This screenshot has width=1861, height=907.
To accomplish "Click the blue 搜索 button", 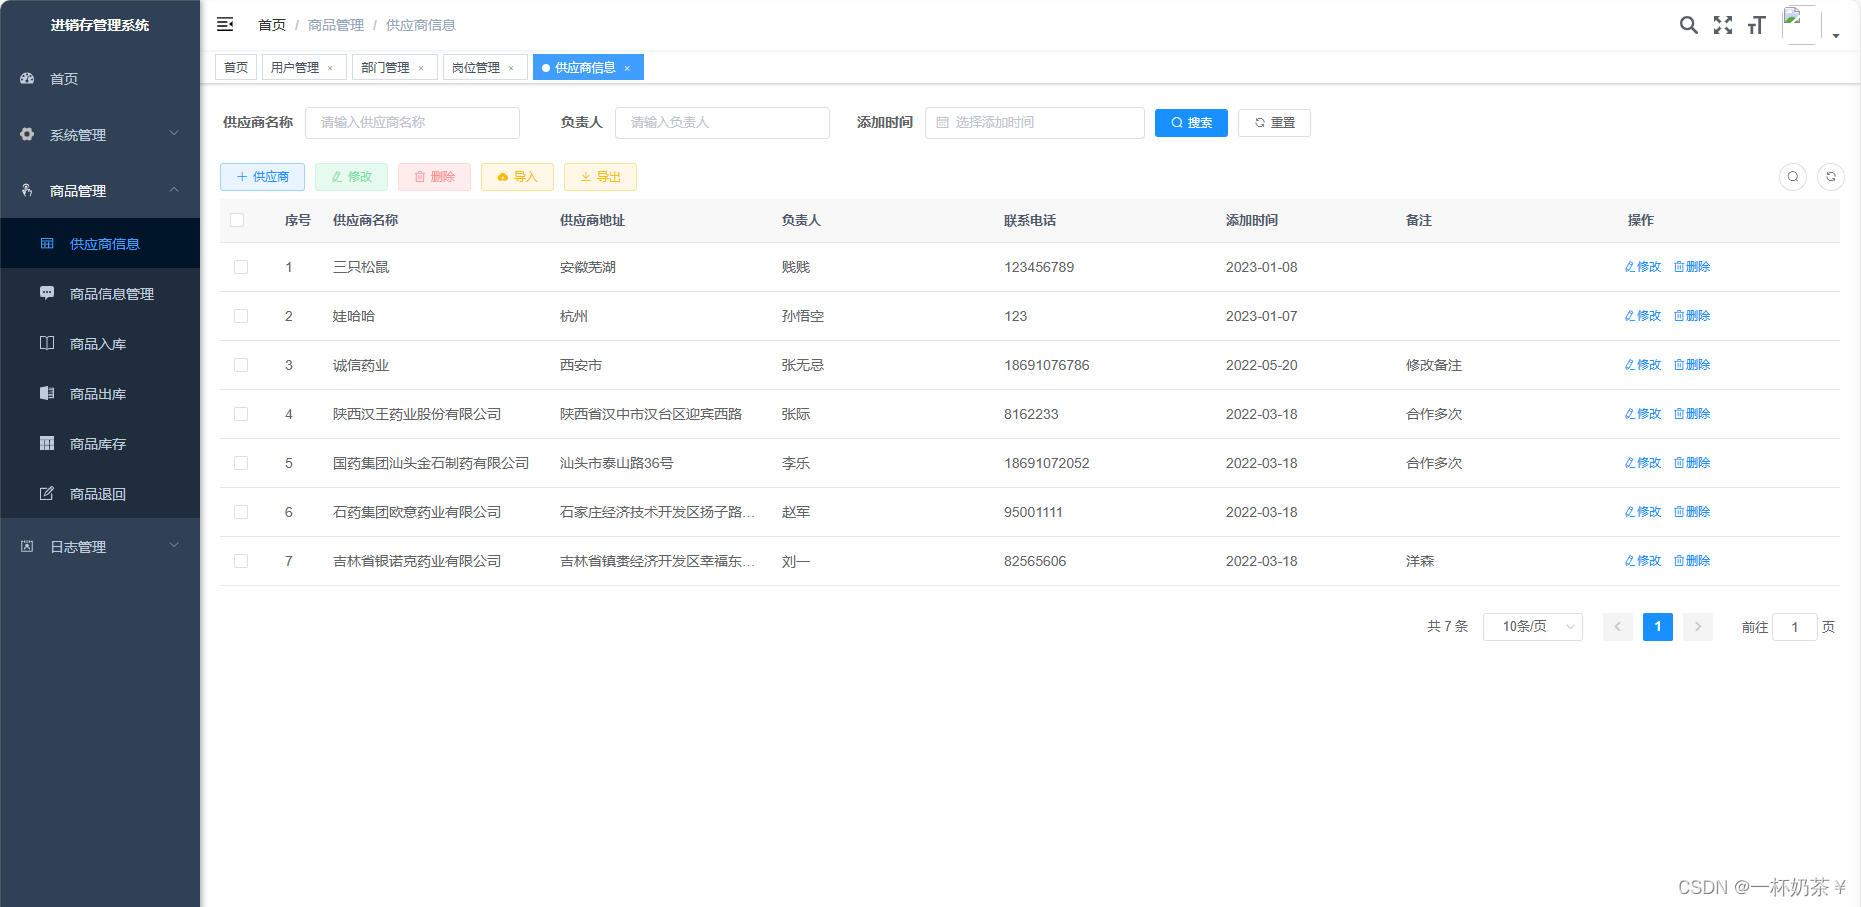I will [1191, 122].
